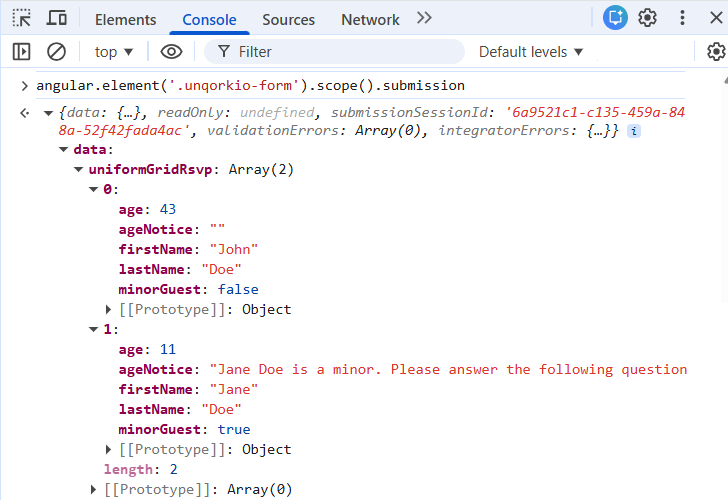The height and width of the screenshot is (500, 728).
Task: Expand the Prototype Array(0) node
Action: pos(93,489)
